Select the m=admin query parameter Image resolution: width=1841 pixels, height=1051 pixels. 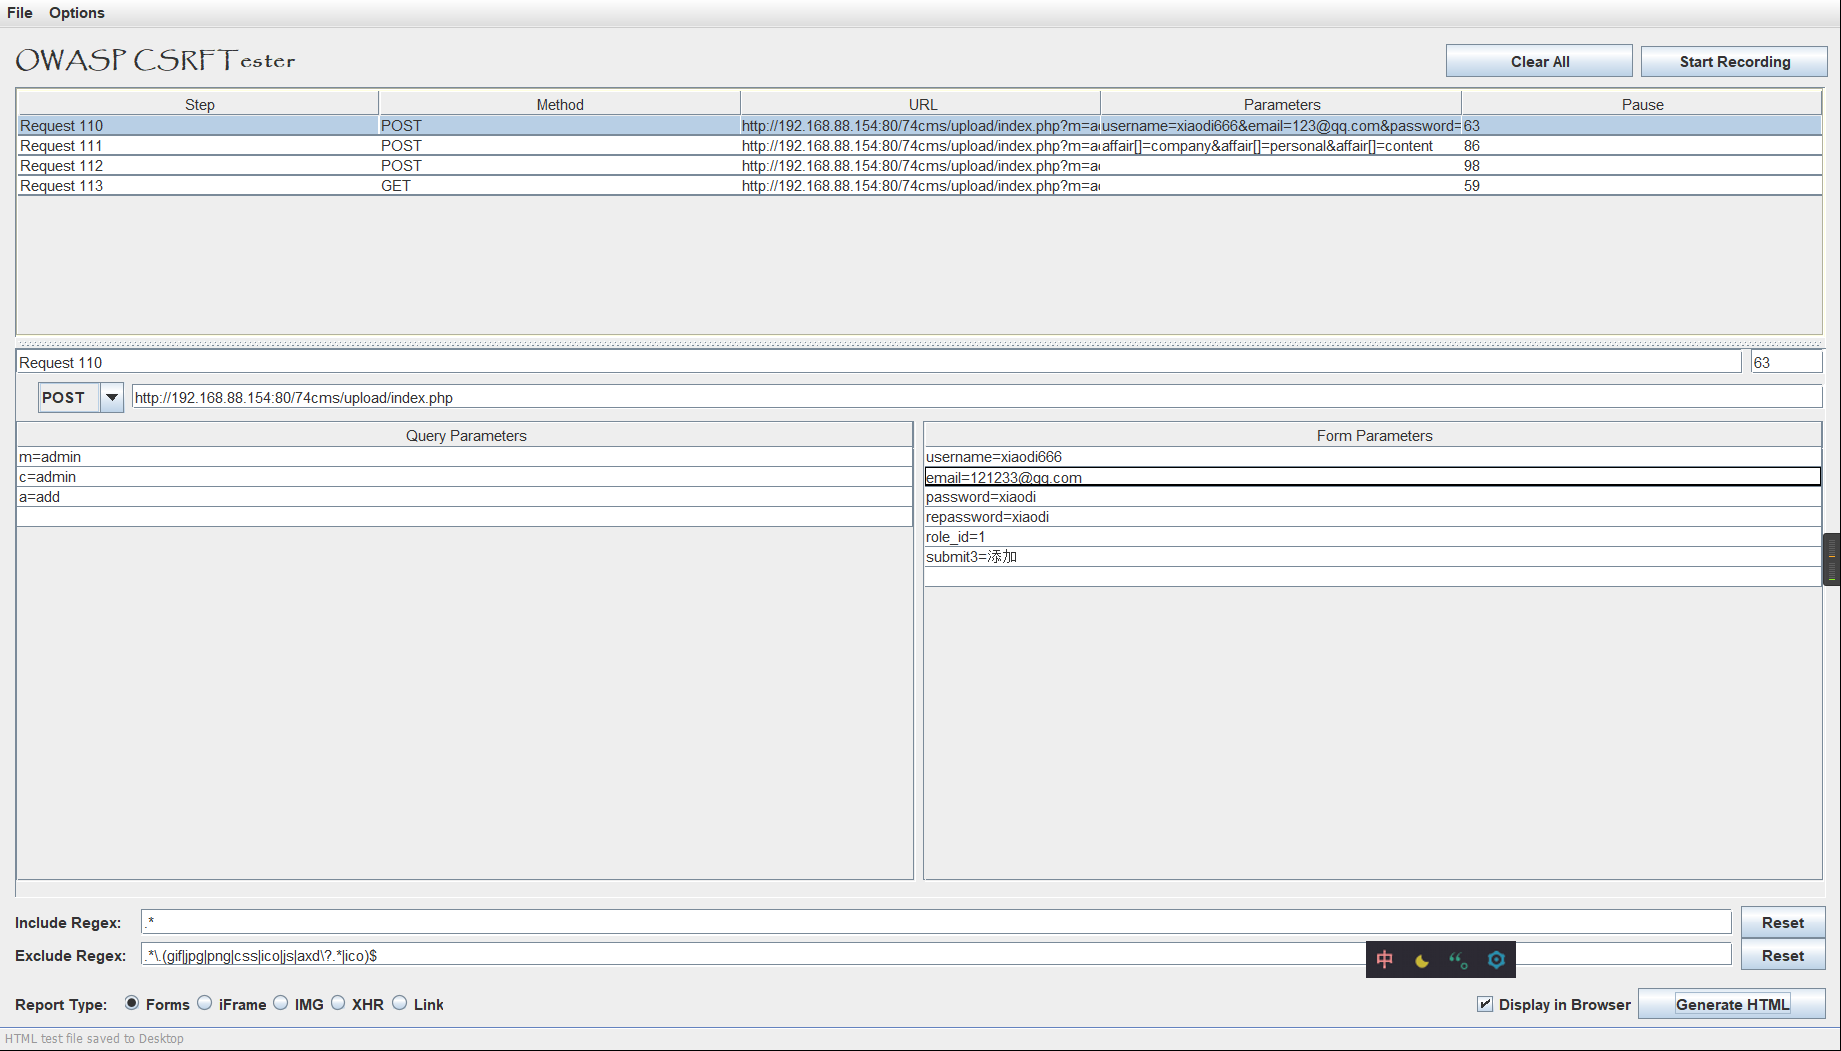click(x=465, y=457)
